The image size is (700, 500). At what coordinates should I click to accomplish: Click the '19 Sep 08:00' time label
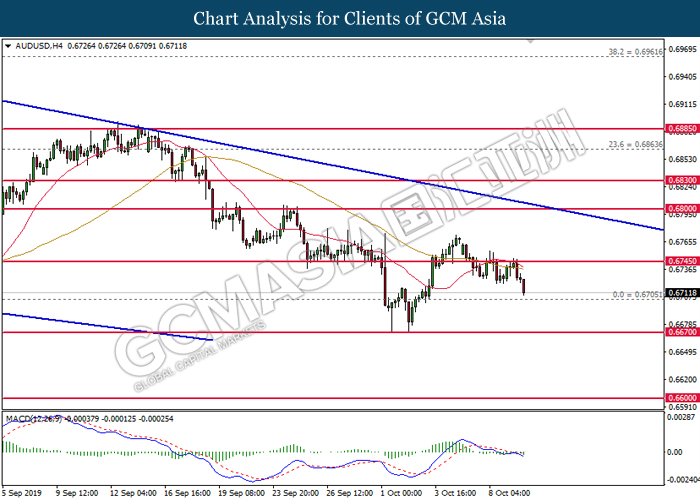point(242,493)
